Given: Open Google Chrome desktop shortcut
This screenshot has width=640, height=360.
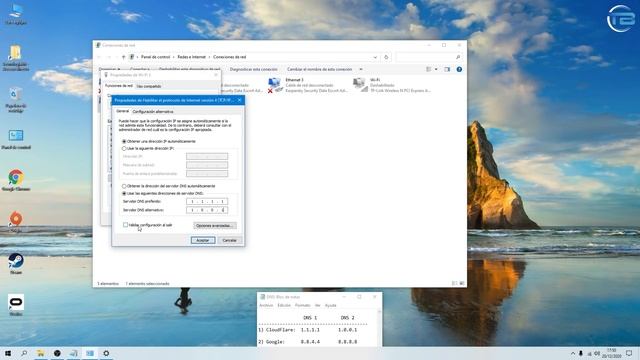Looking at the screenshot, I should [x=16, y=180].
